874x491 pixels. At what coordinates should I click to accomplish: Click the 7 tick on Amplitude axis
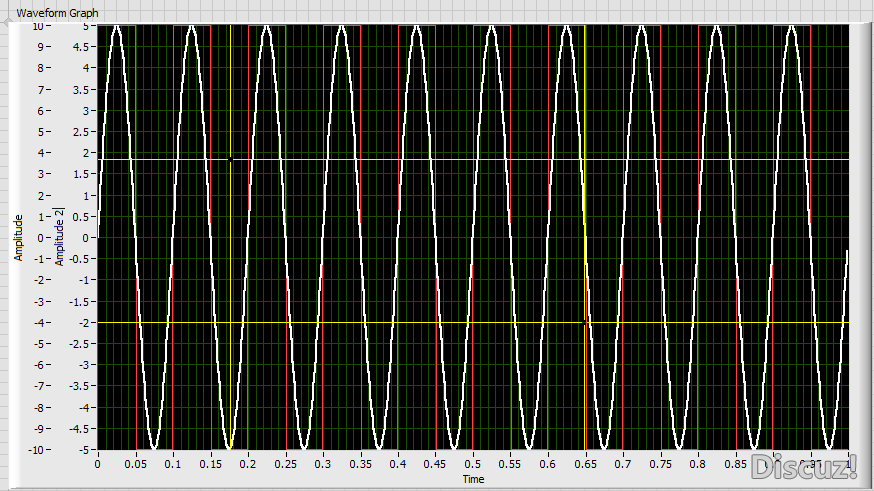41,90
